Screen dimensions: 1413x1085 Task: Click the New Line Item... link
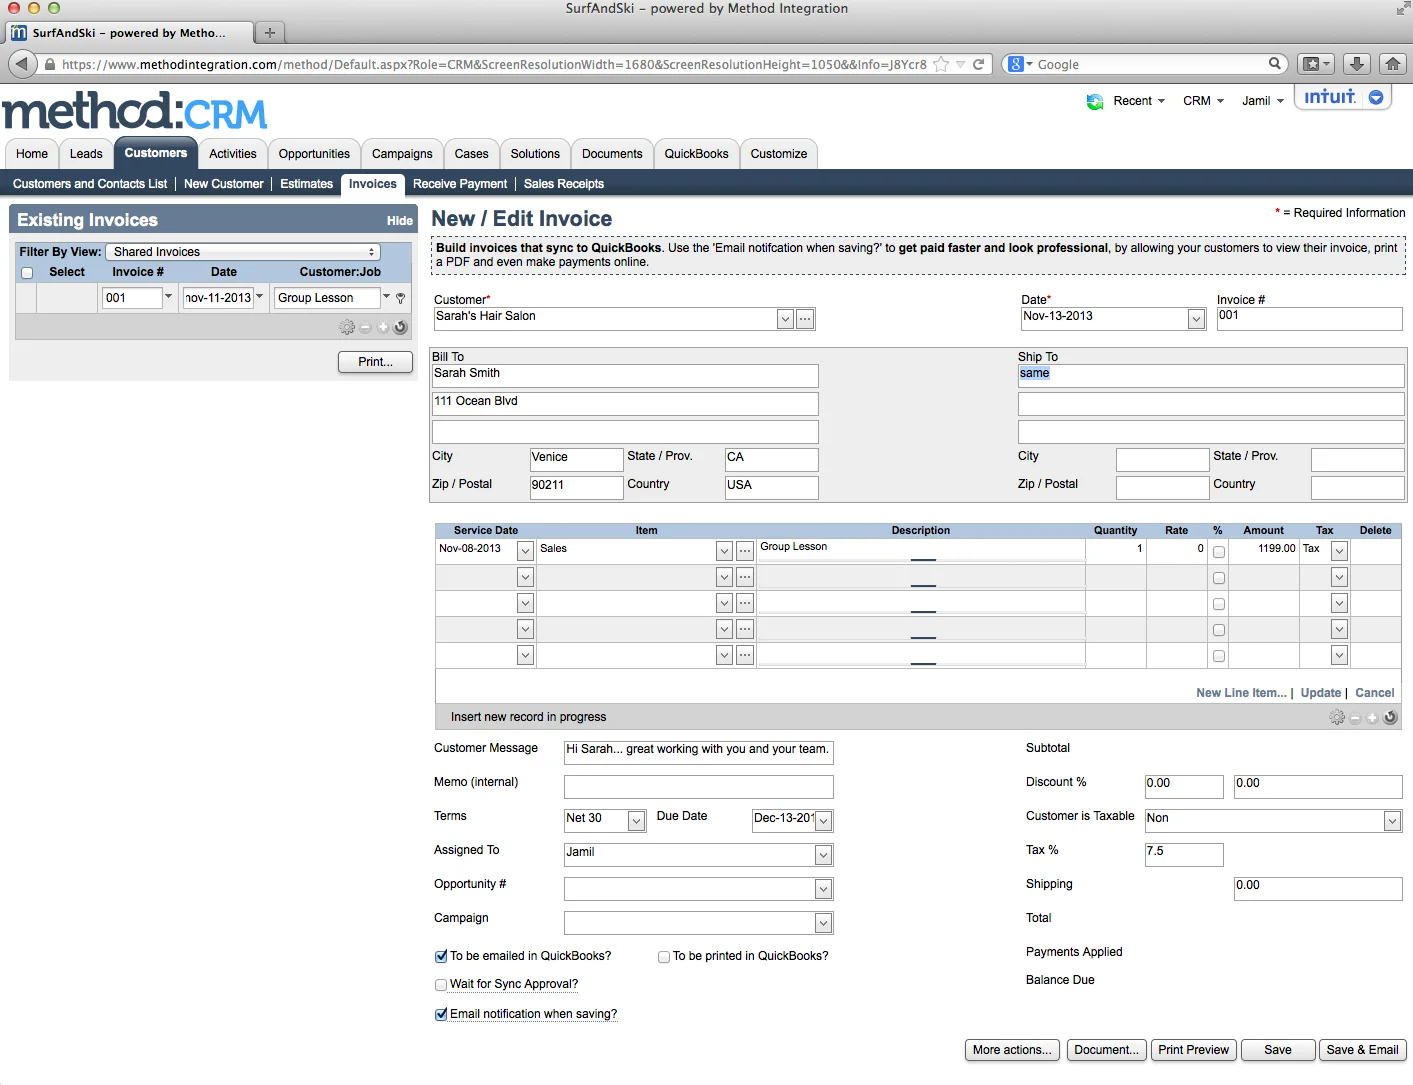pyautogui.click(x=1241, y=693)
